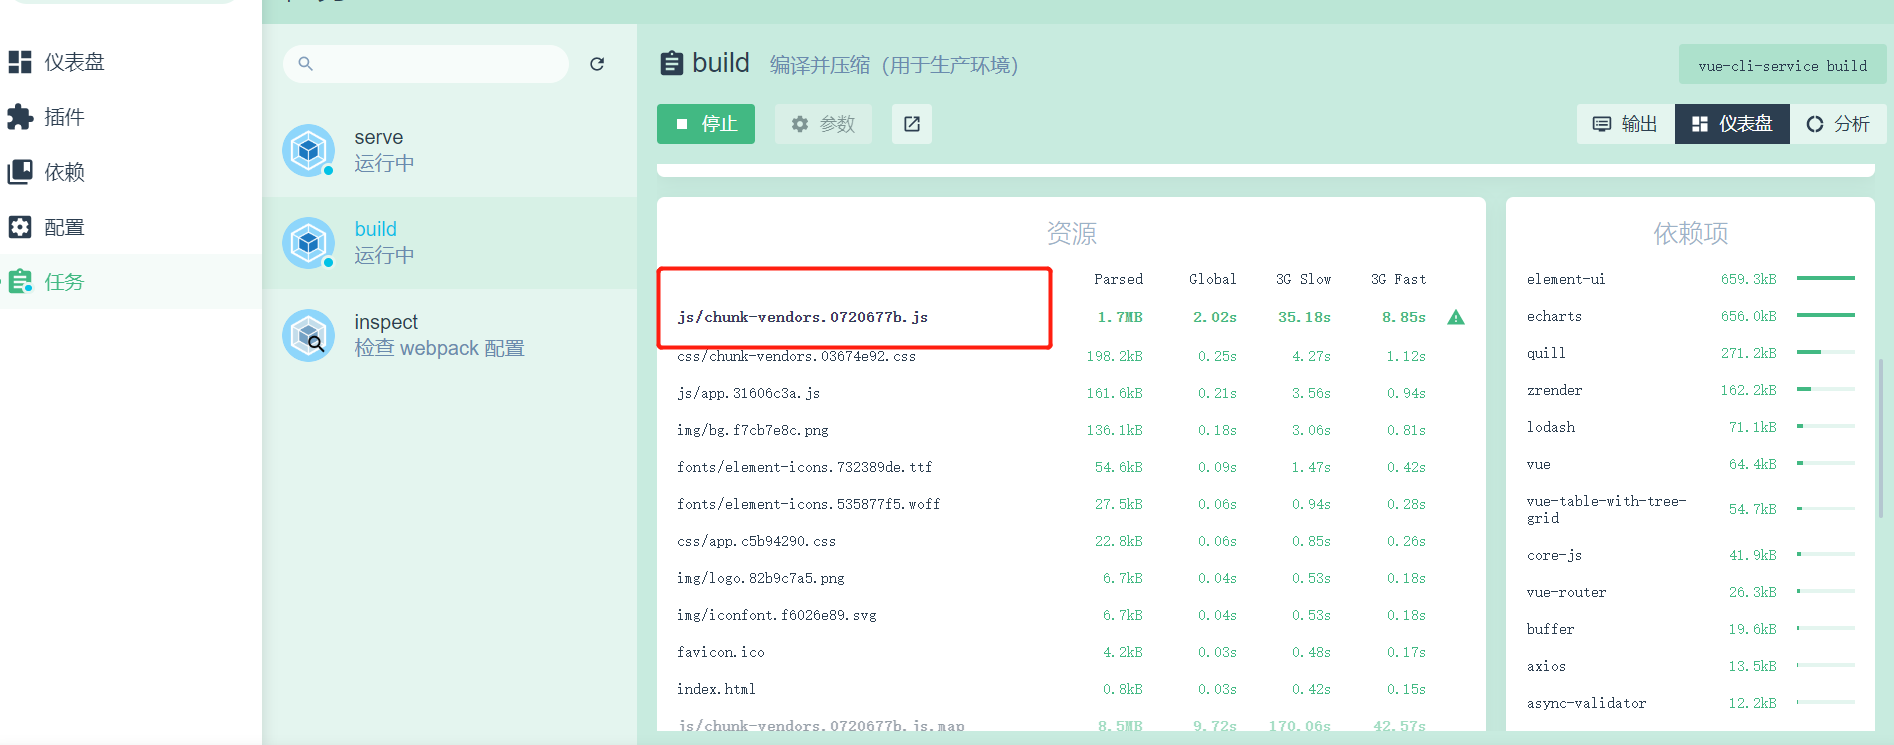Click lodash dependency entry
This screenshot has width=1894, height=745.
1690,427
